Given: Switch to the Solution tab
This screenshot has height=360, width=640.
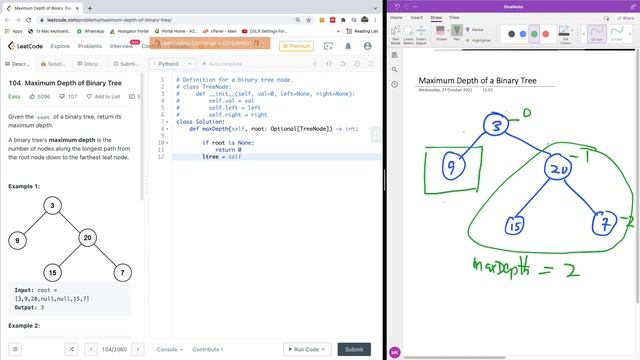Looking at the screenshot, I should [53, 64].
